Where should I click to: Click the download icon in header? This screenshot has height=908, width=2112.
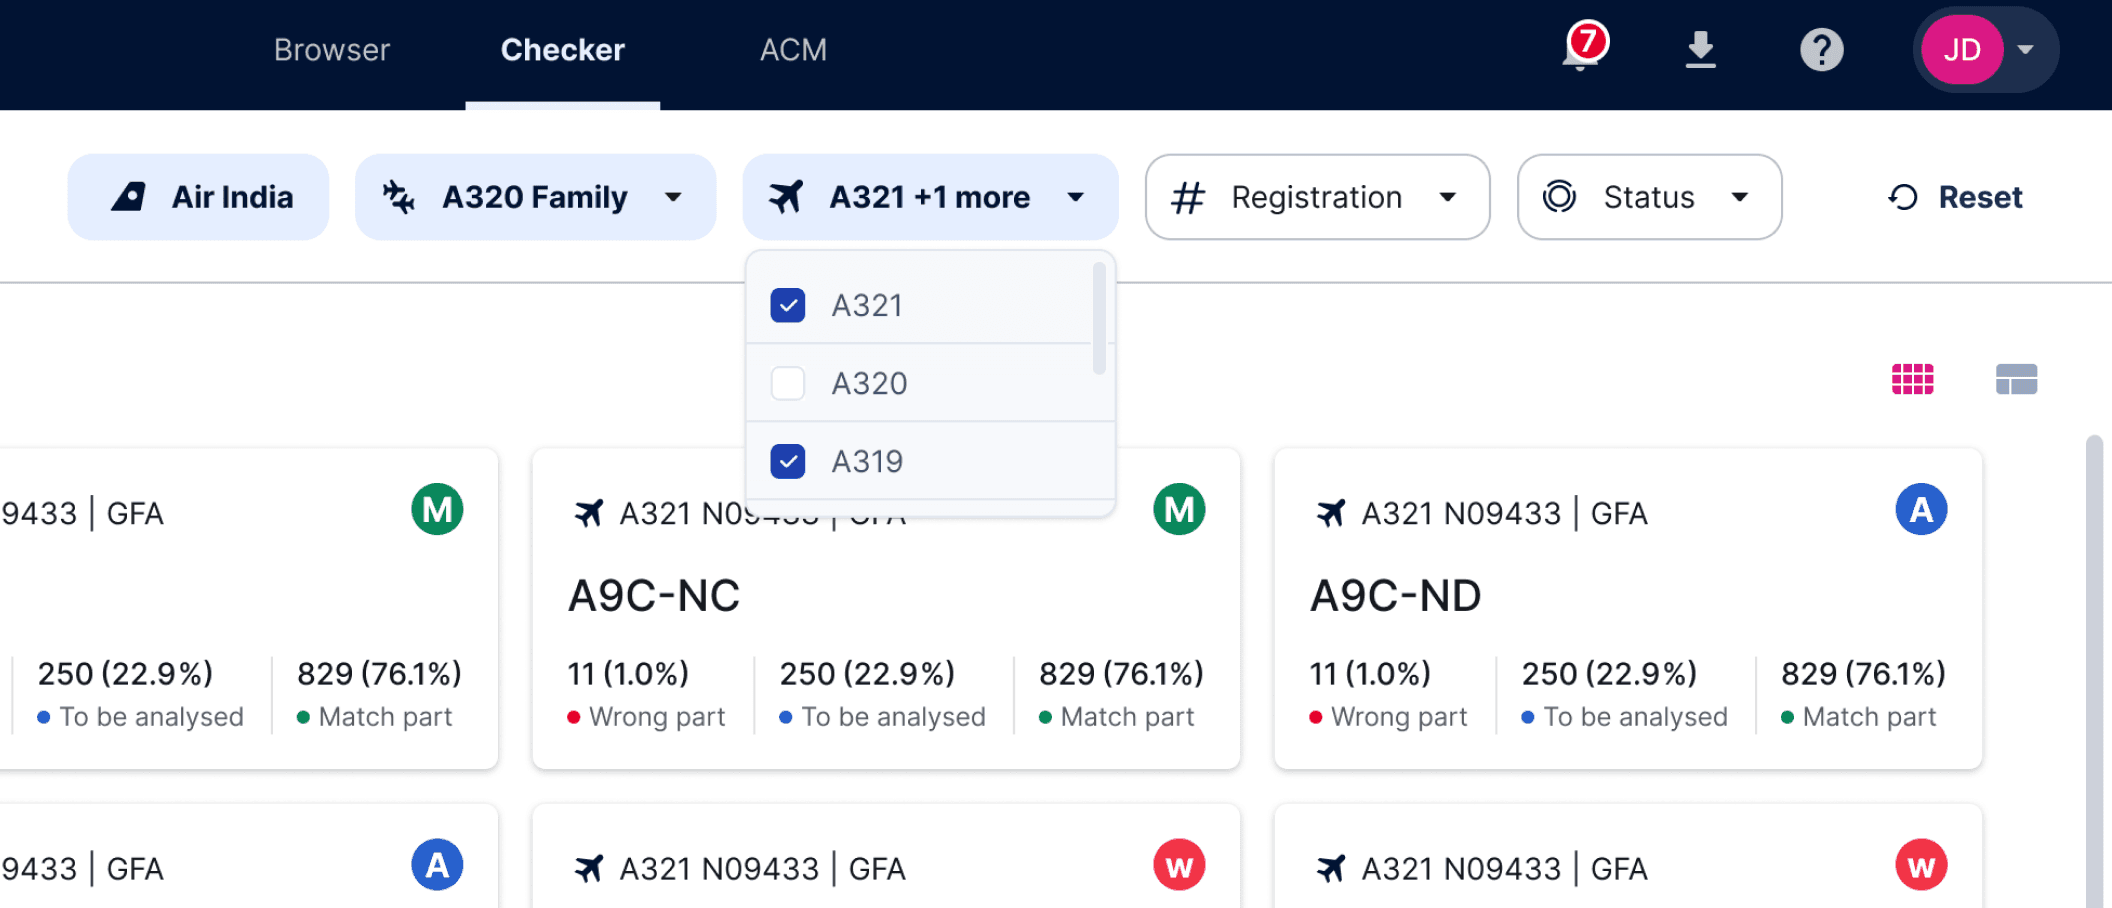1700,49
